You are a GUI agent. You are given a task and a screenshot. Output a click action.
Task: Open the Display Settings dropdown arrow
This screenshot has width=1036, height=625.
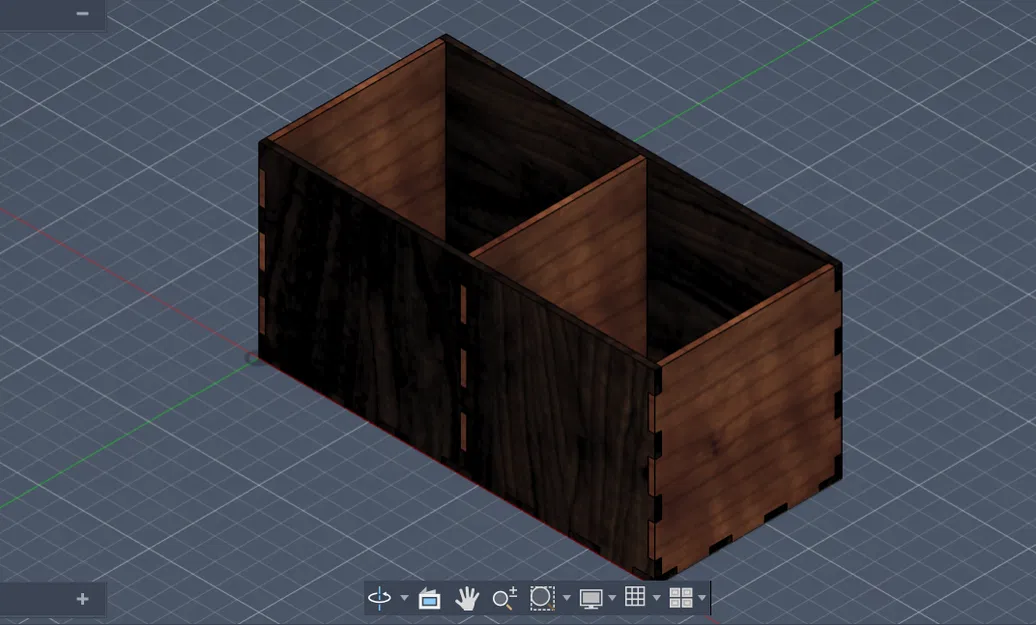click(x=612, y=598)
